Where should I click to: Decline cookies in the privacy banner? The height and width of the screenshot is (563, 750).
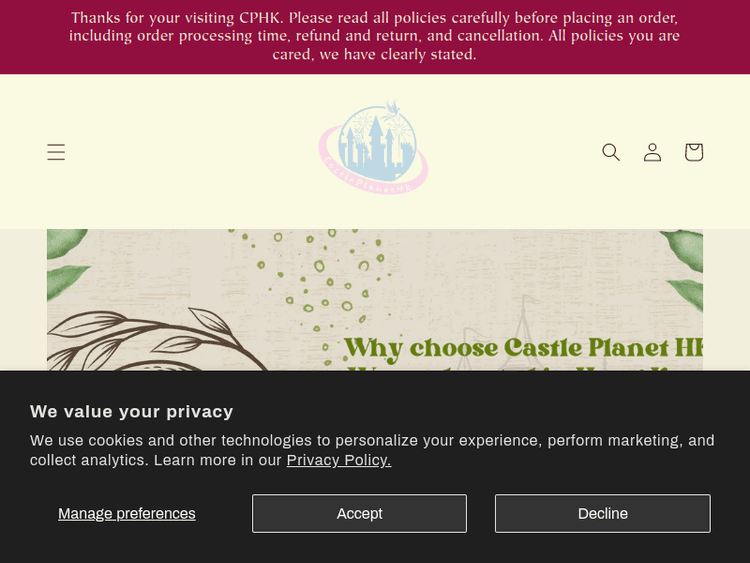click(602, 513)
